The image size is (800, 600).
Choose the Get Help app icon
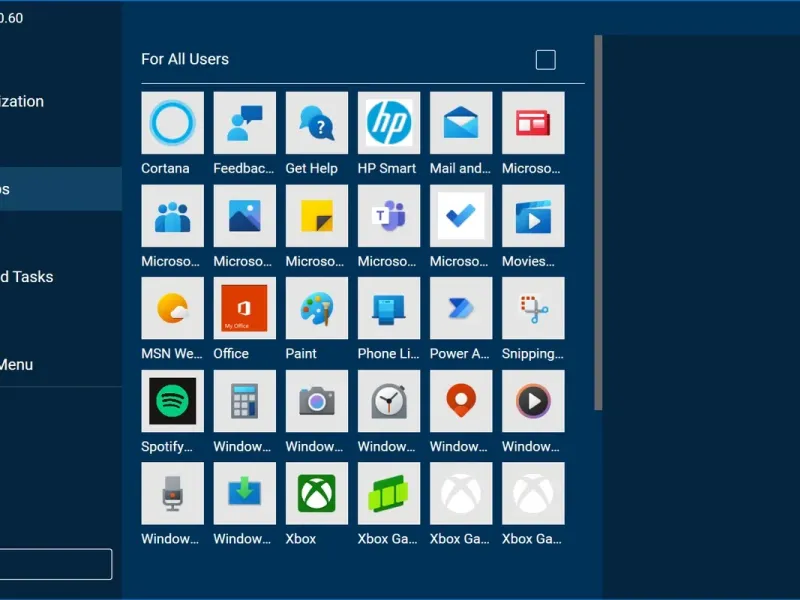(317, 123)
